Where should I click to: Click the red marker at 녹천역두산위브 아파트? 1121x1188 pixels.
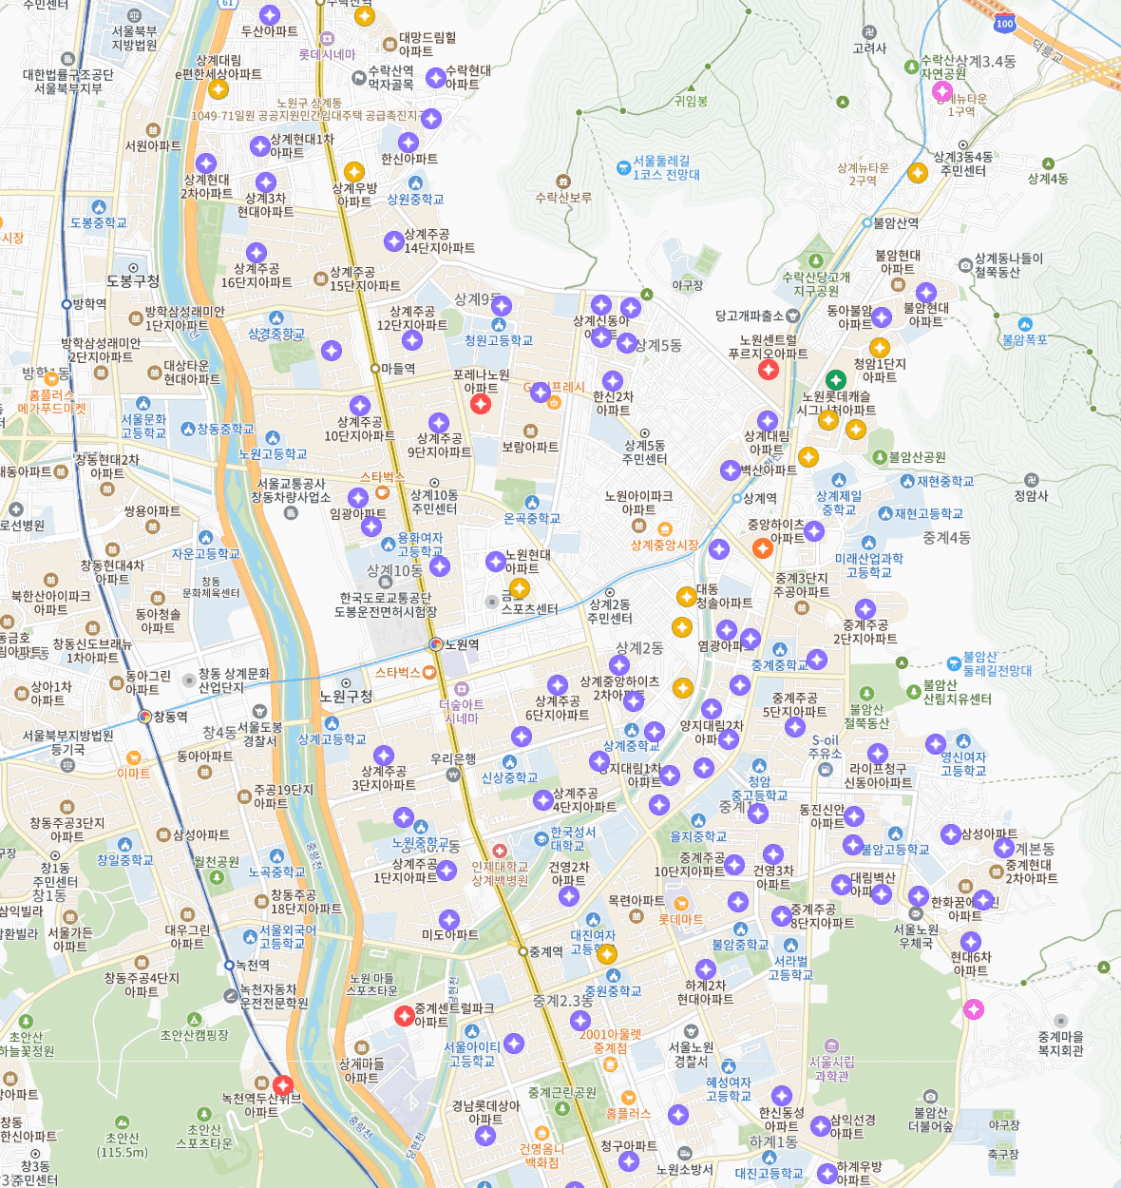click(283, 1085)
